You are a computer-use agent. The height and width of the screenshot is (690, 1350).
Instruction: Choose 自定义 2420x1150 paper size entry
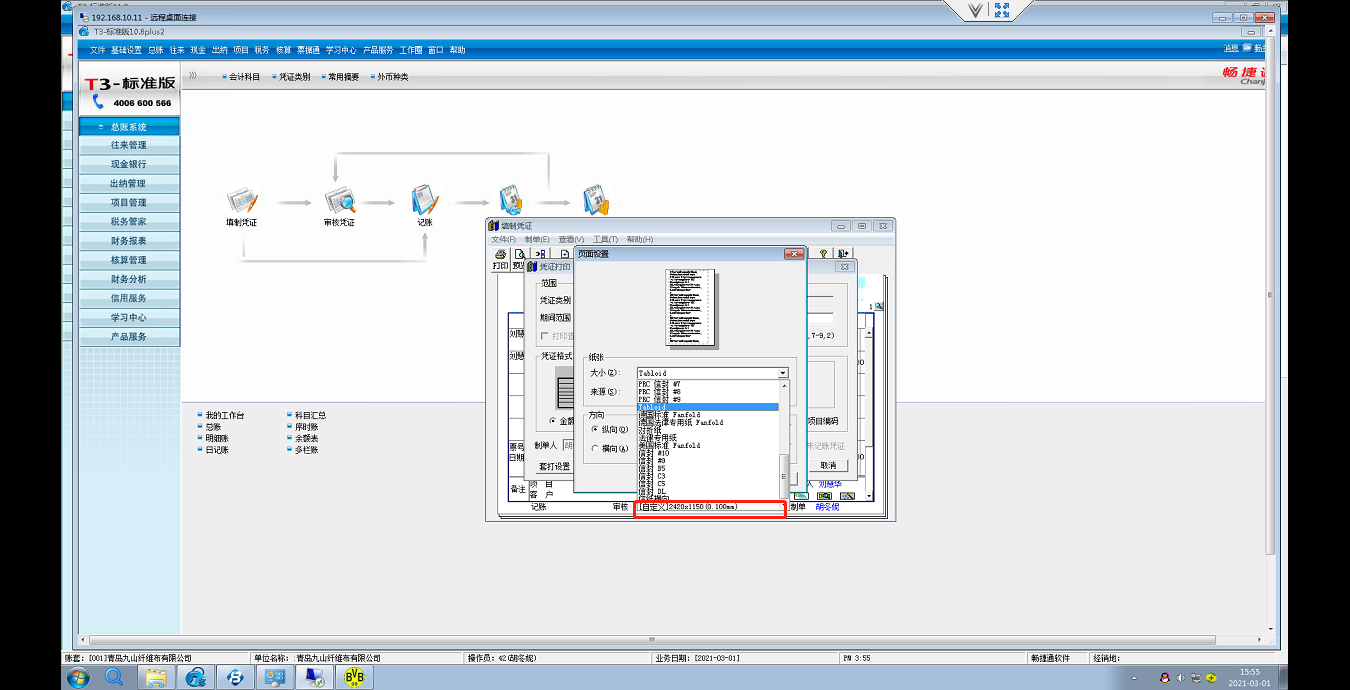point(708,507)
